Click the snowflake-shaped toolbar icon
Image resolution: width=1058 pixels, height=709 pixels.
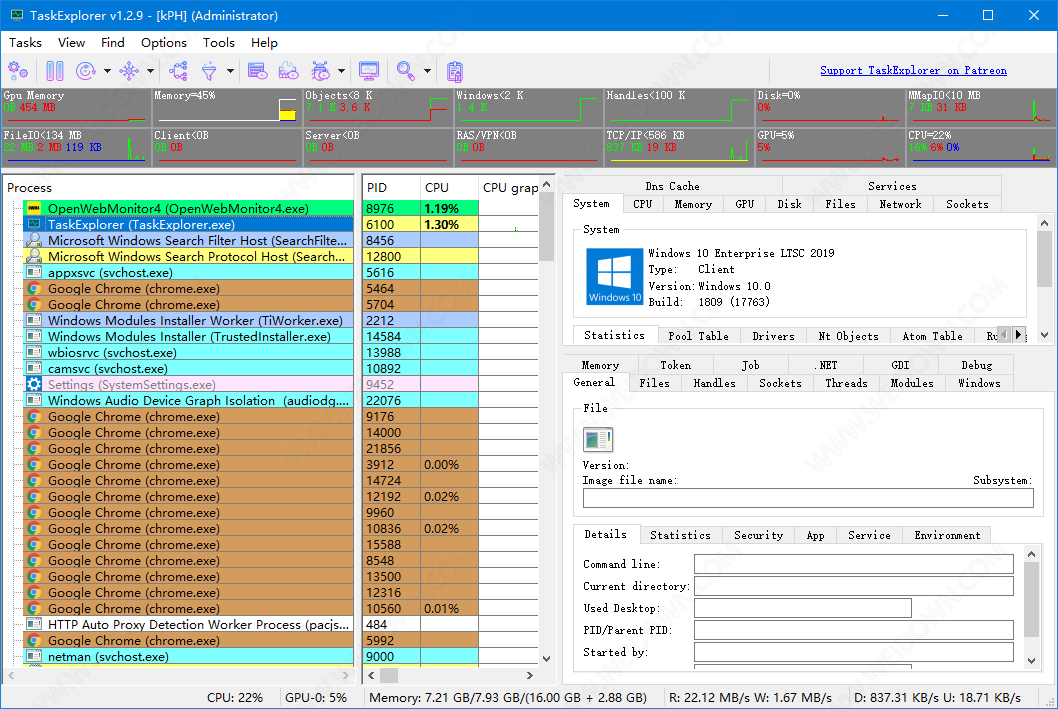(129, 70)
